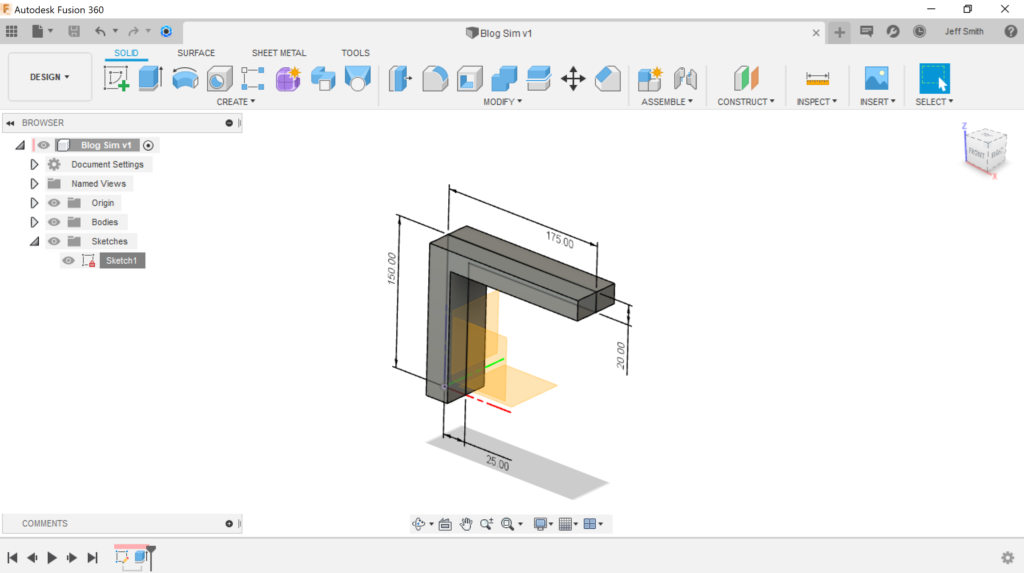Switch to the SURFACE tab
This screenshot has width=1024, height=573.
pyautogui.click(x=196, y=53)
